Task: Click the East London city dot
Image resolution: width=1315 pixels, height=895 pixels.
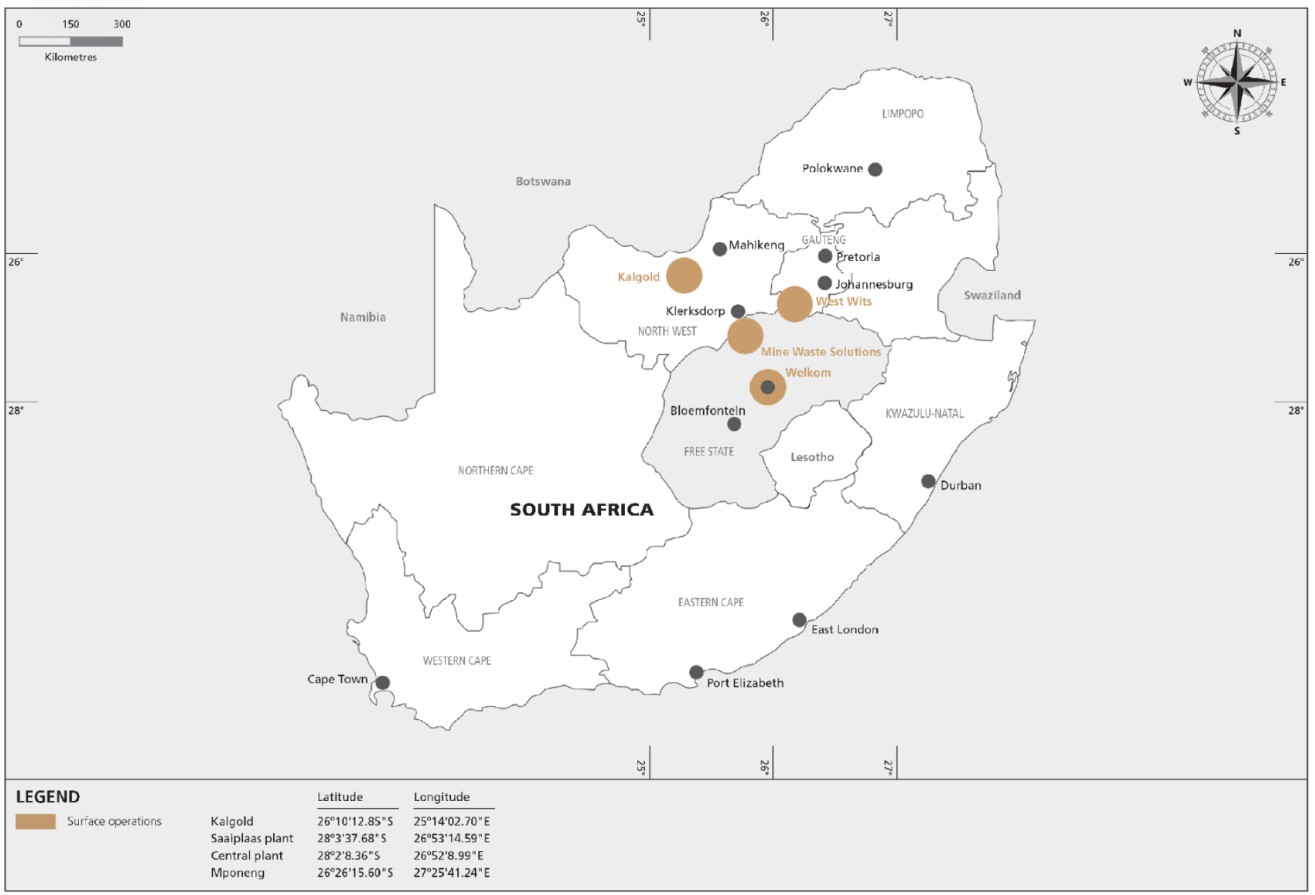Action: [x=799, y=620]
